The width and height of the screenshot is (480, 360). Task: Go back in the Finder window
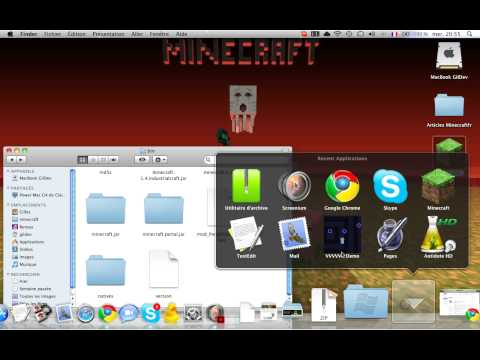pyautogui.click(x=12, y=160)
